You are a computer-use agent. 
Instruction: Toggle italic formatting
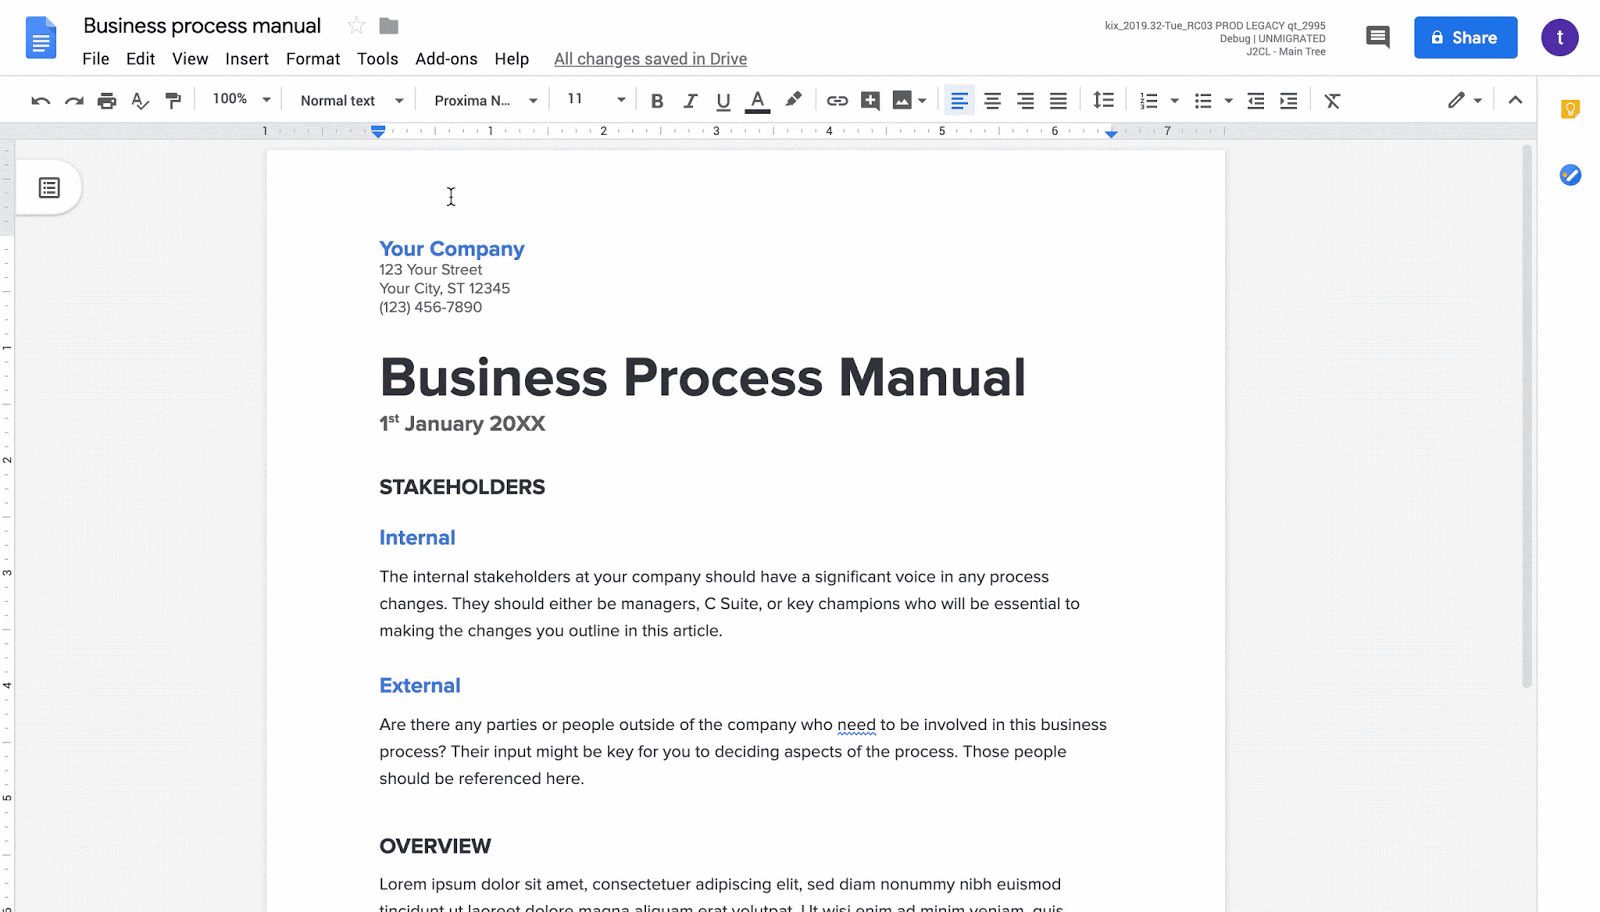(x=690, y=100)
